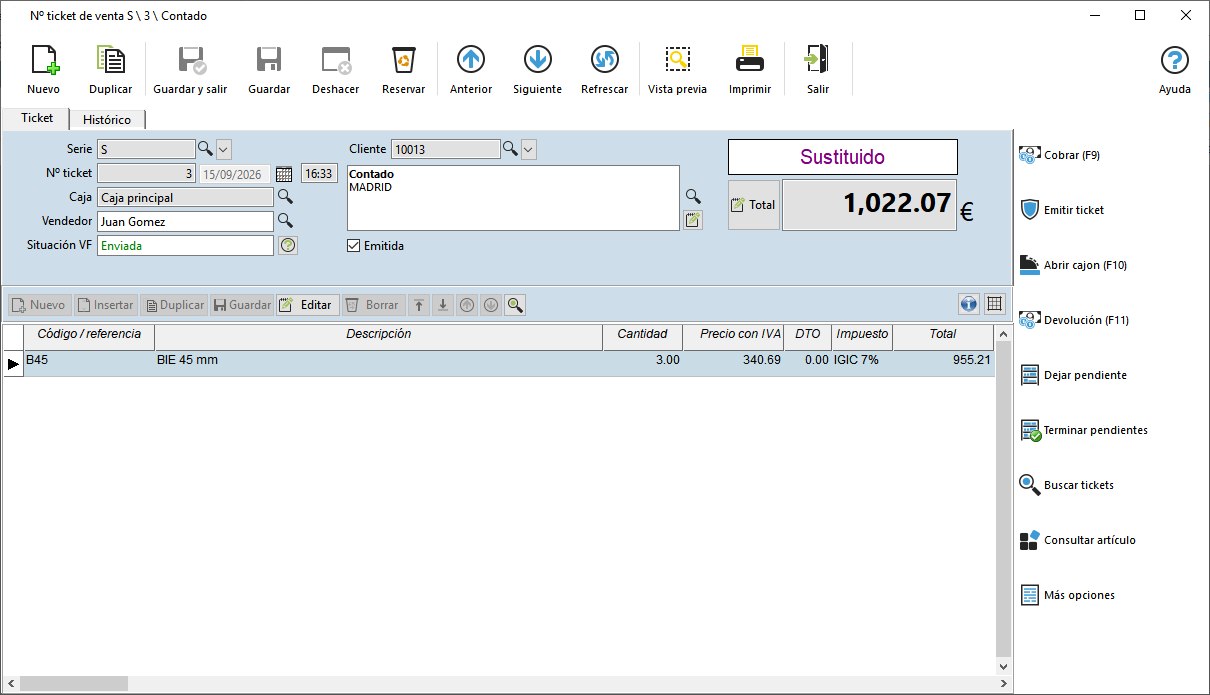Open Más opciones
1210x695 pixels.
pyautogui.click(x=1067, y=595)
